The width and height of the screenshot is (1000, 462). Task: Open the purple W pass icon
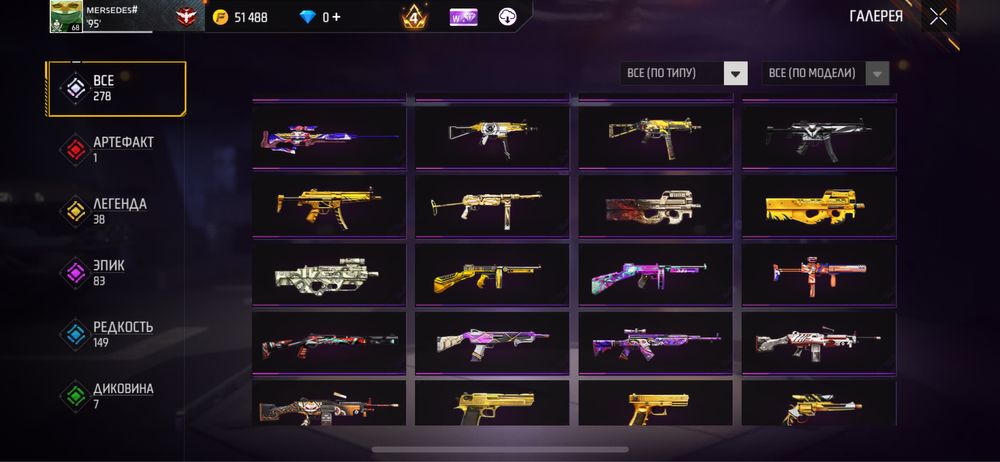(x=463, y=17)
